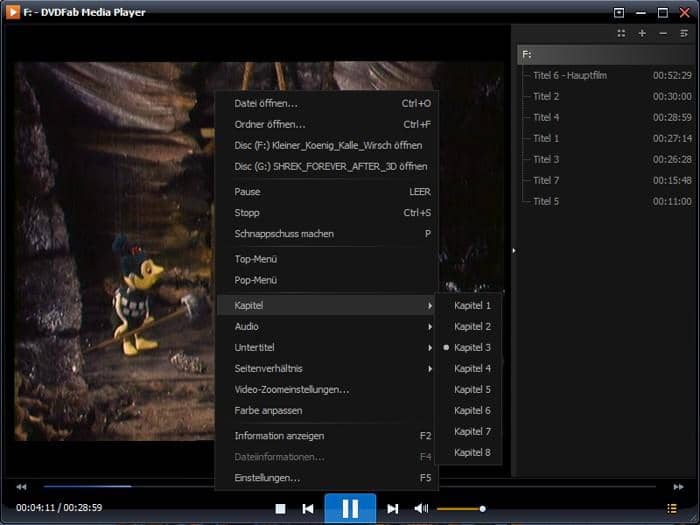Choose Schnappschuss machen menu entry
The height and width of the screenshot is (525, 700).
[x=326, y=234]
